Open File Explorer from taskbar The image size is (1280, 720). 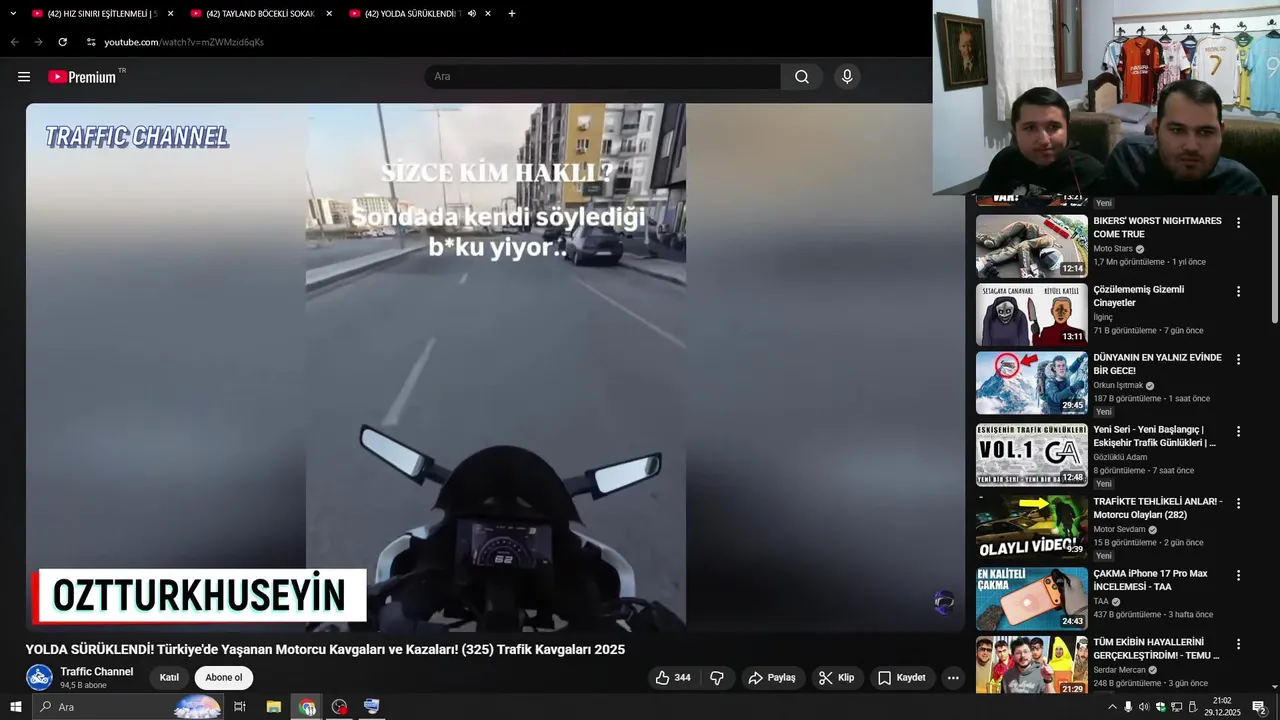[x=273, y=707]
